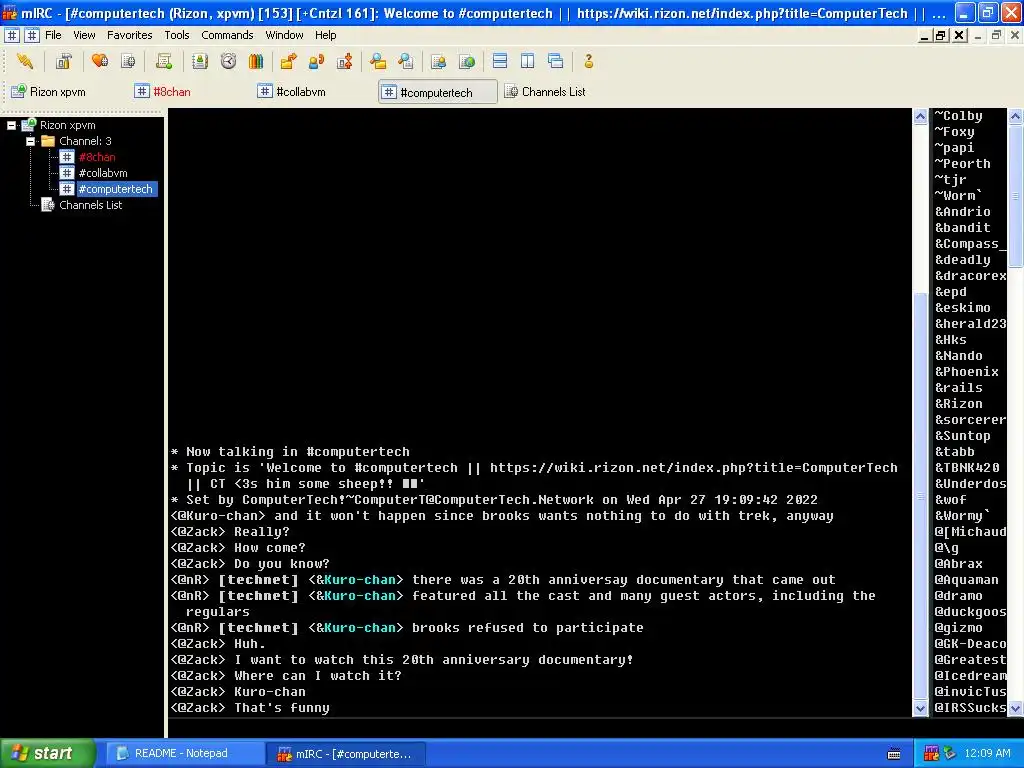The image size is (1024, 768).
Task: Open the Tools menu
Action: click(176, 35)
